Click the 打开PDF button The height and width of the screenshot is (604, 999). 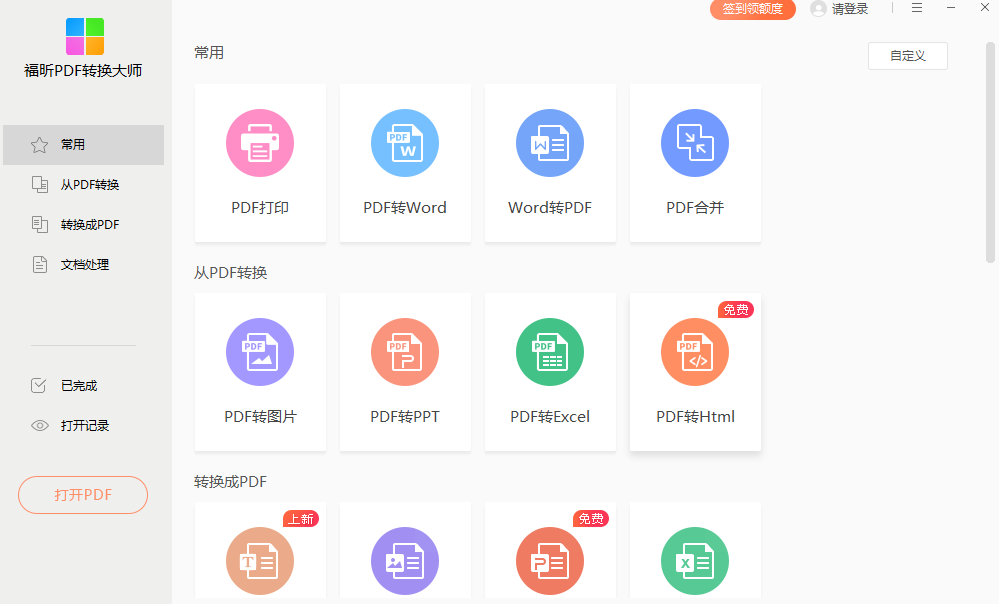pyautogui.click(x=83, y=495)
